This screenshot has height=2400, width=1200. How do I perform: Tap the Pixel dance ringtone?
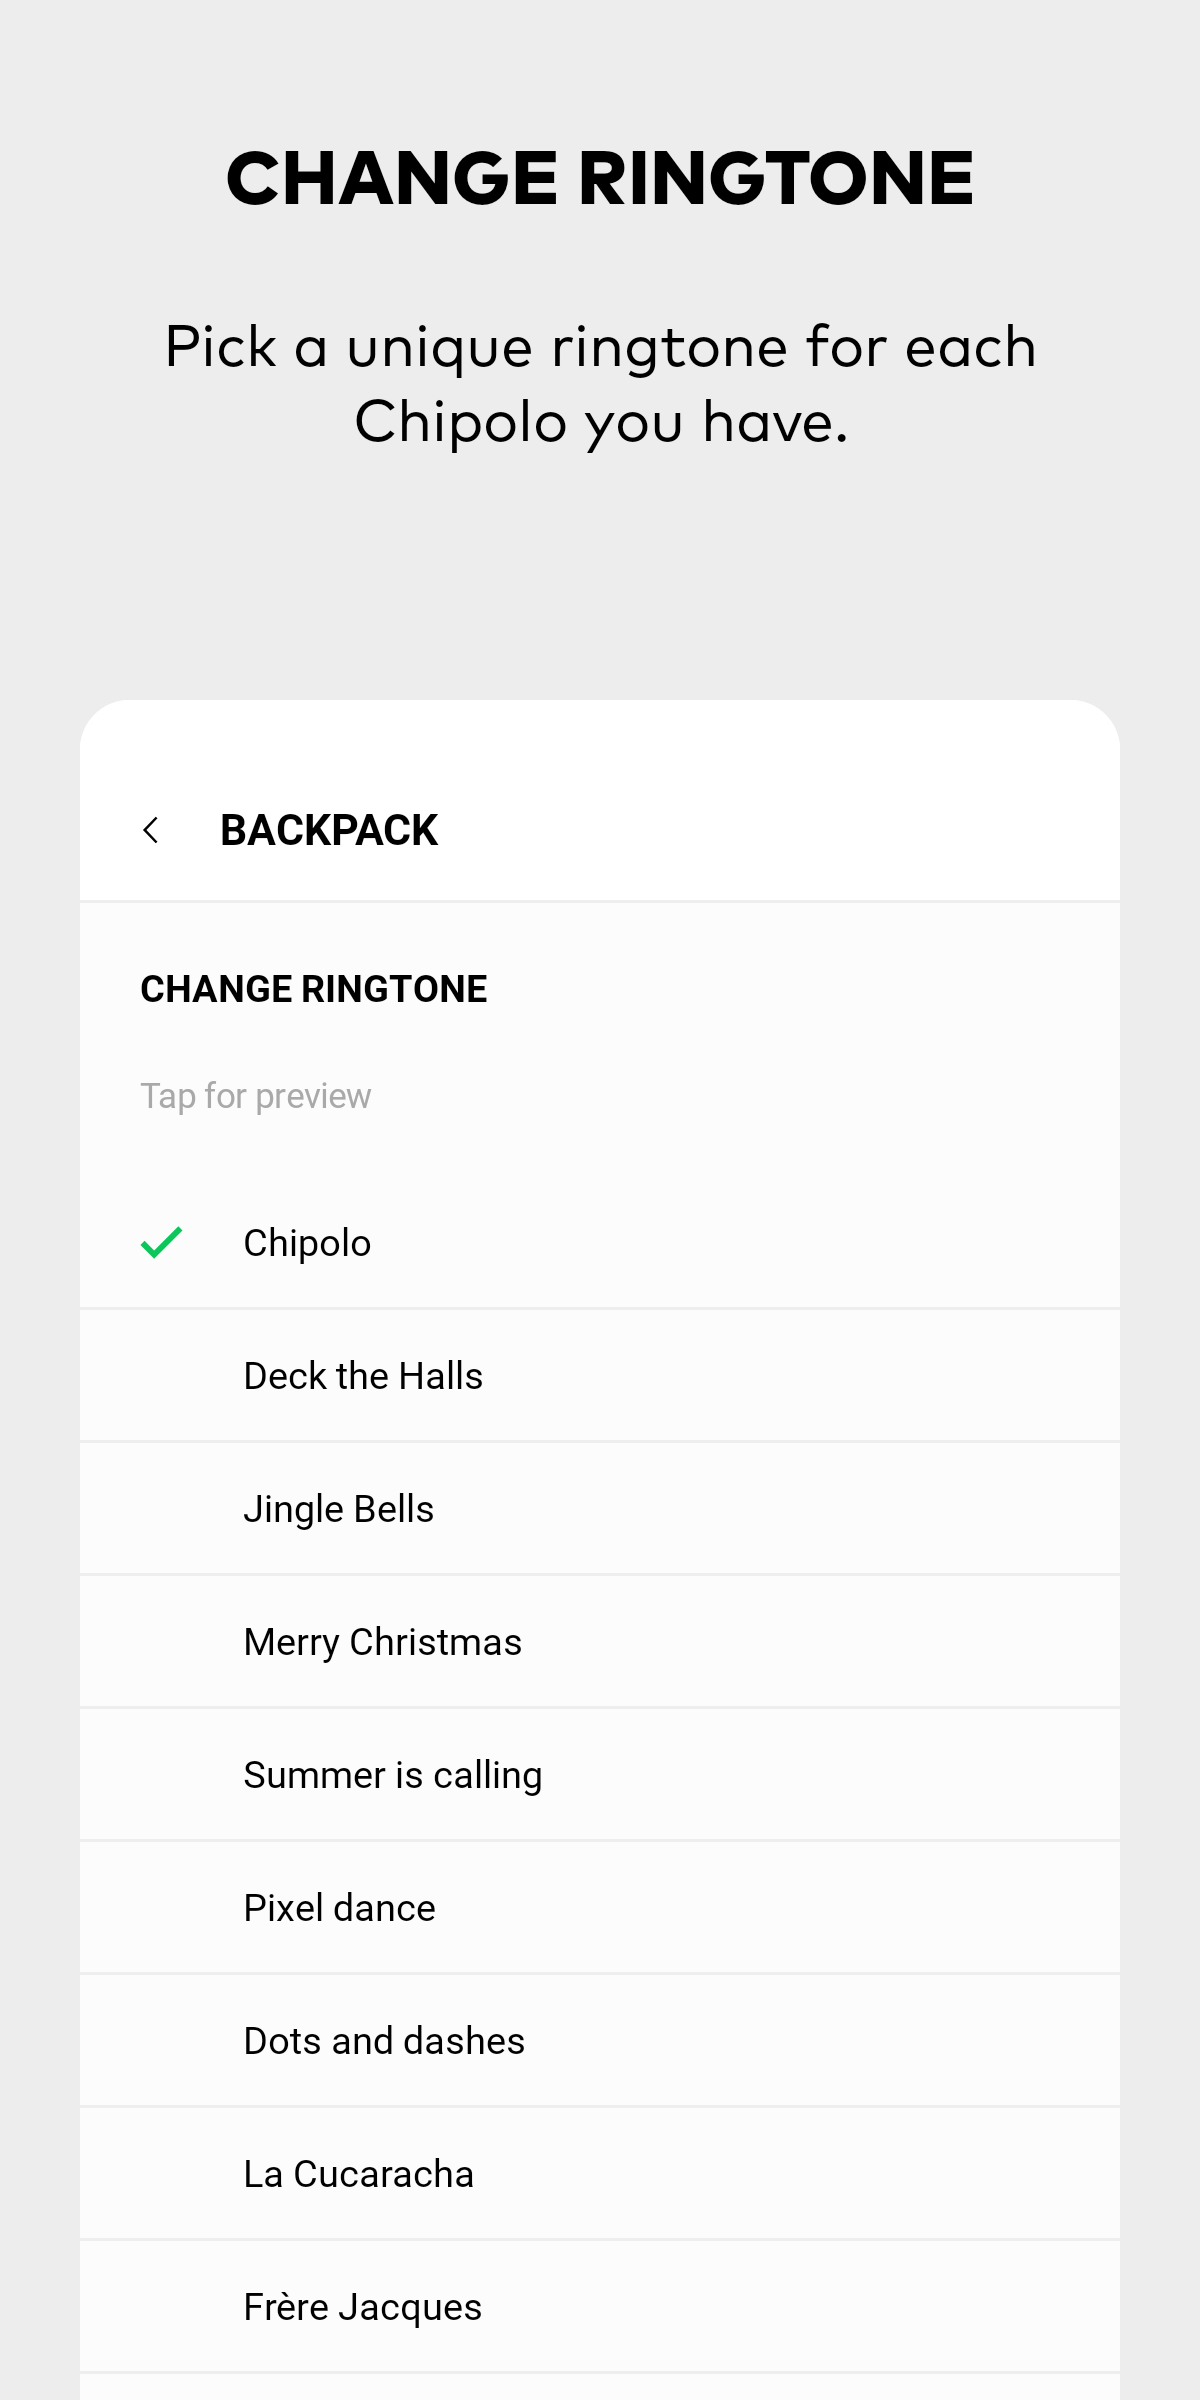(x=339, y=1908)
